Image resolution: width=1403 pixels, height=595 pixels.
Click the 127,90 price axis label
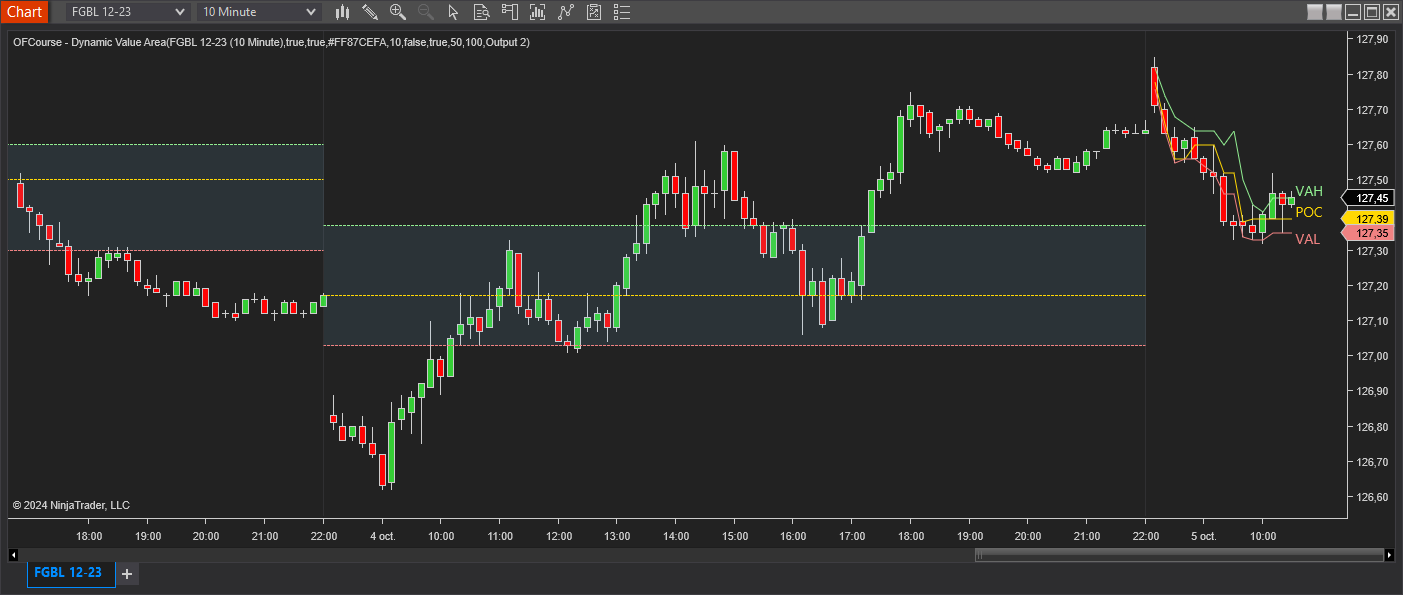tap(1372, 39)
